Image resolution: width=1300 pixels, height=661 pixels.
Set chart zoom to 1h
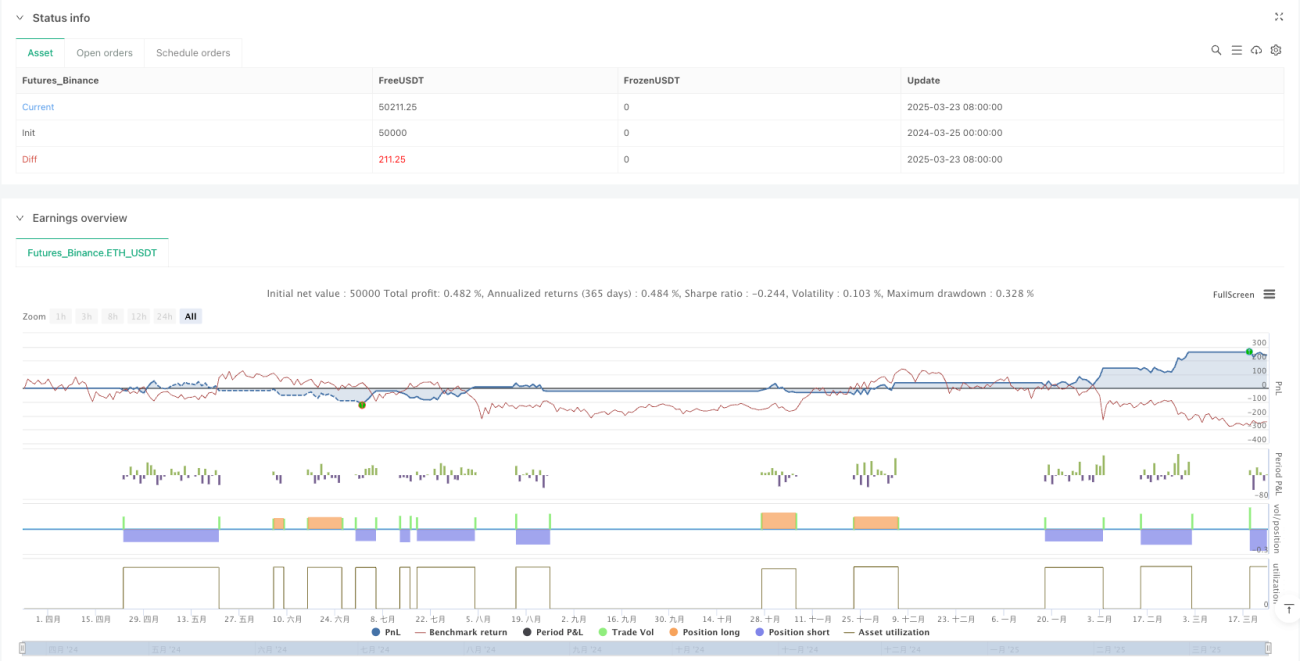(61, 316)
